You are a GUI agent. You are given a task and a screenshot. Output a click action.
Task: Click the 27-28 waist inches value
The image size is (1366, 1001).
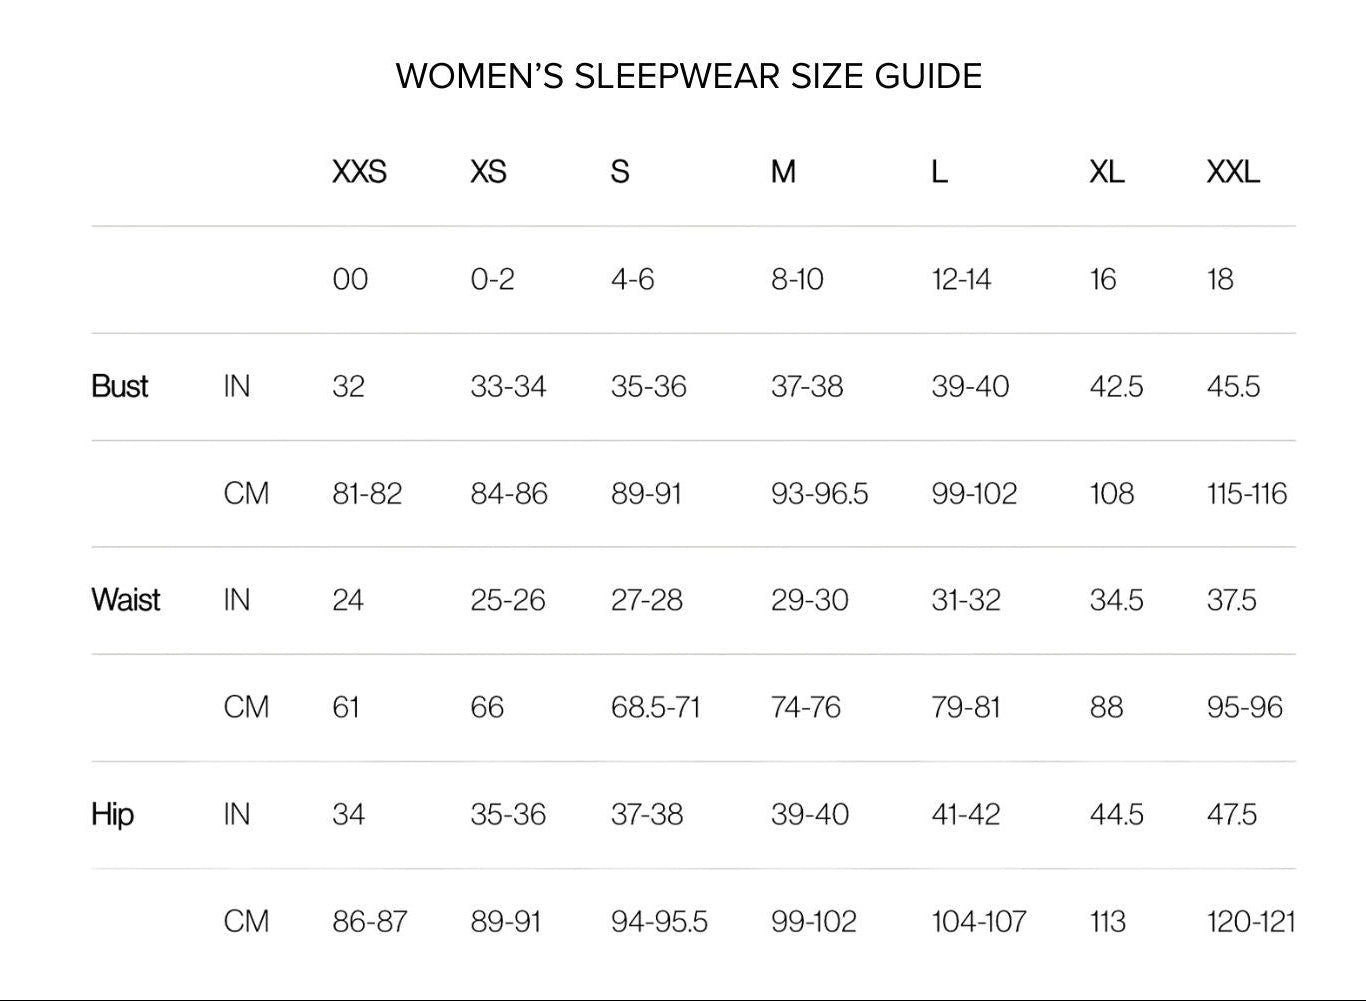point(646,600)
